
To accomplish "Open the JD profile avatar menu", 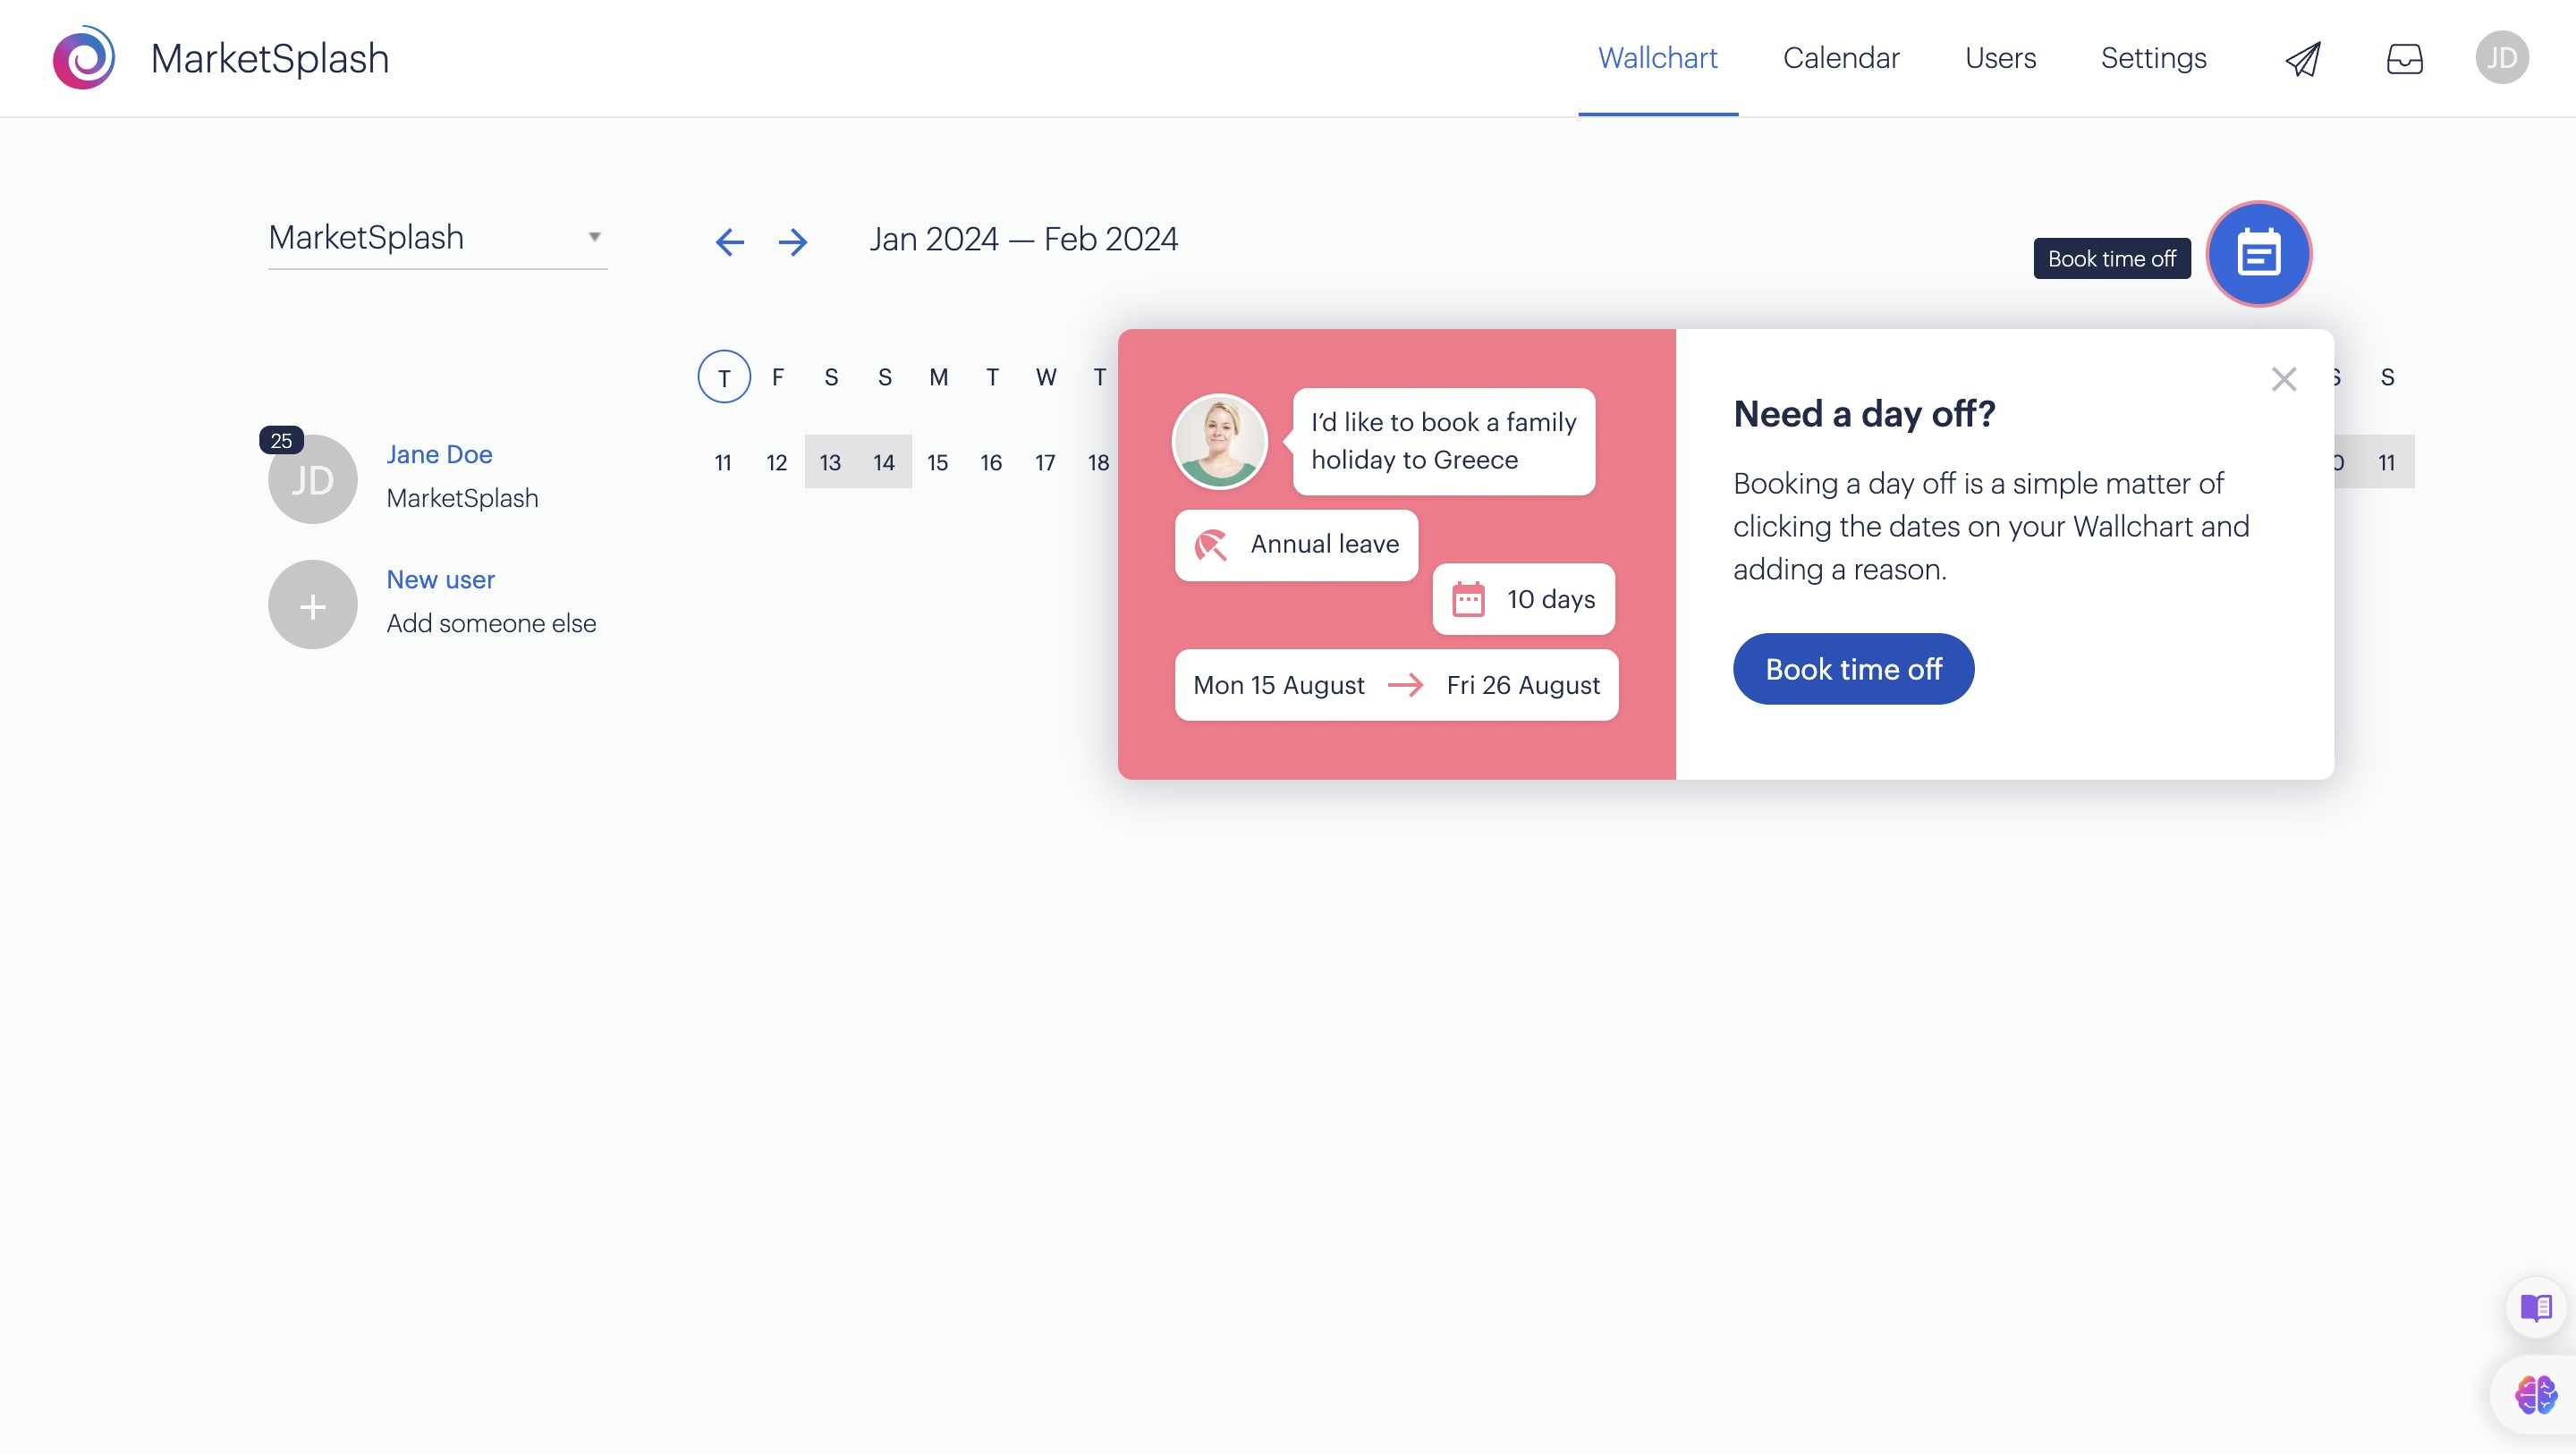I will 2501,58.
